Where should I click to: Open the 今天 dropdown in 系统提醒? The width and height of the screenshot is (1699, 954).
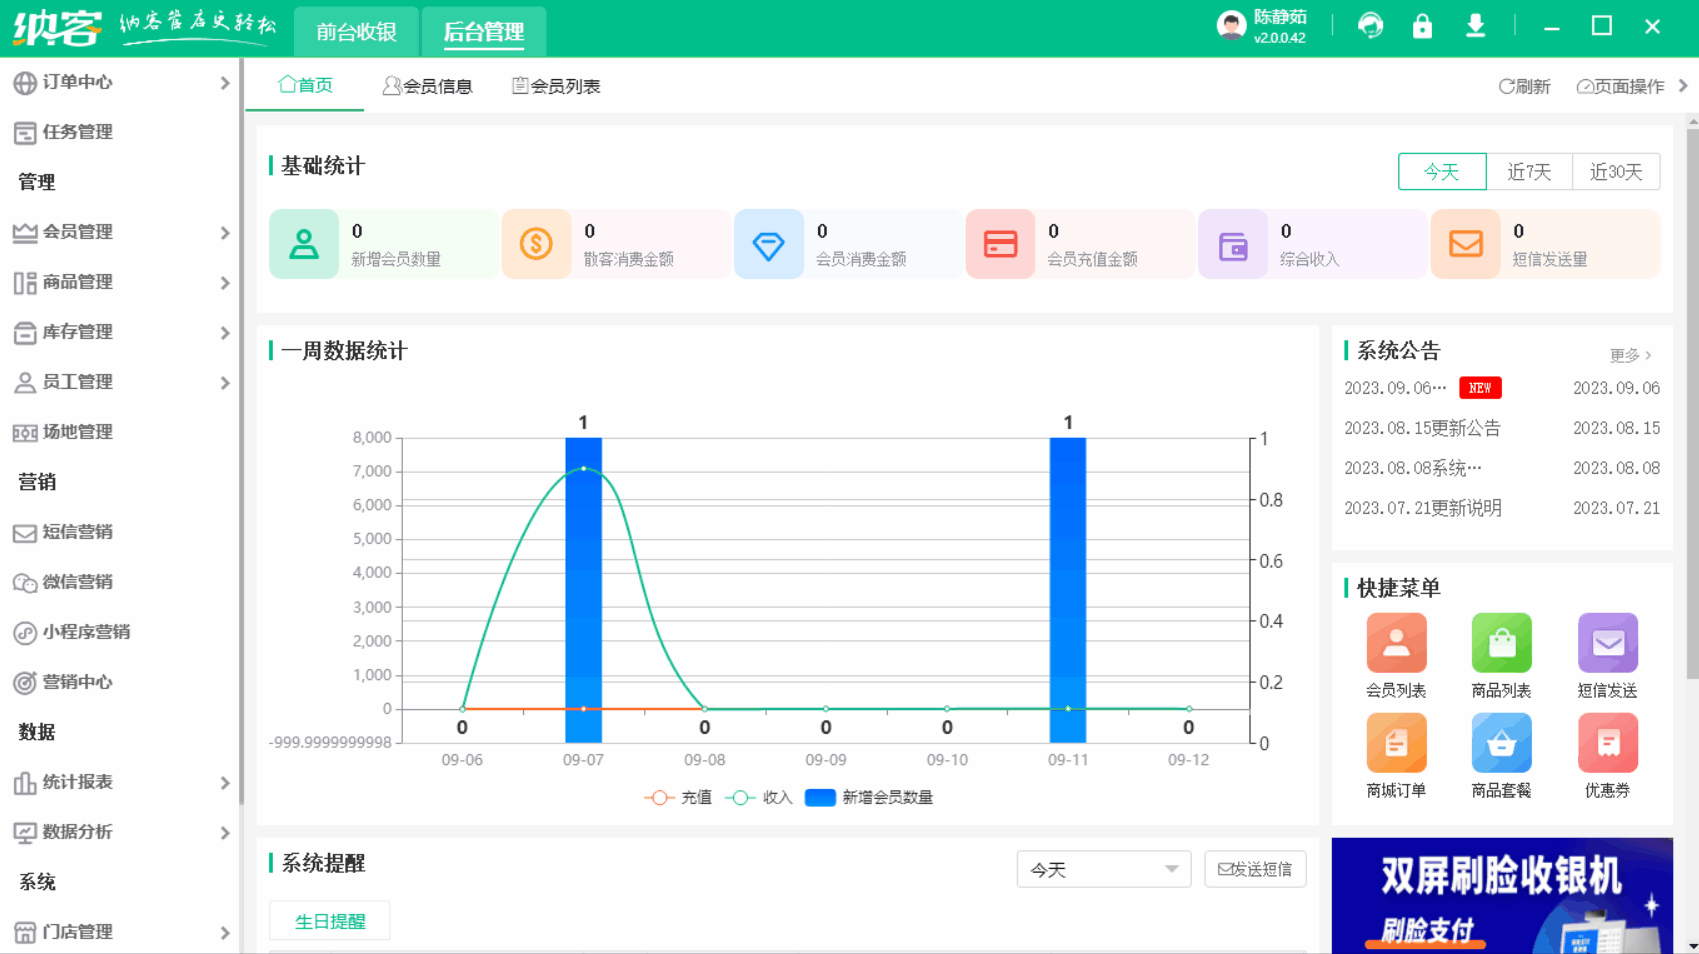pyautogui.click(x=1103, y=869)
